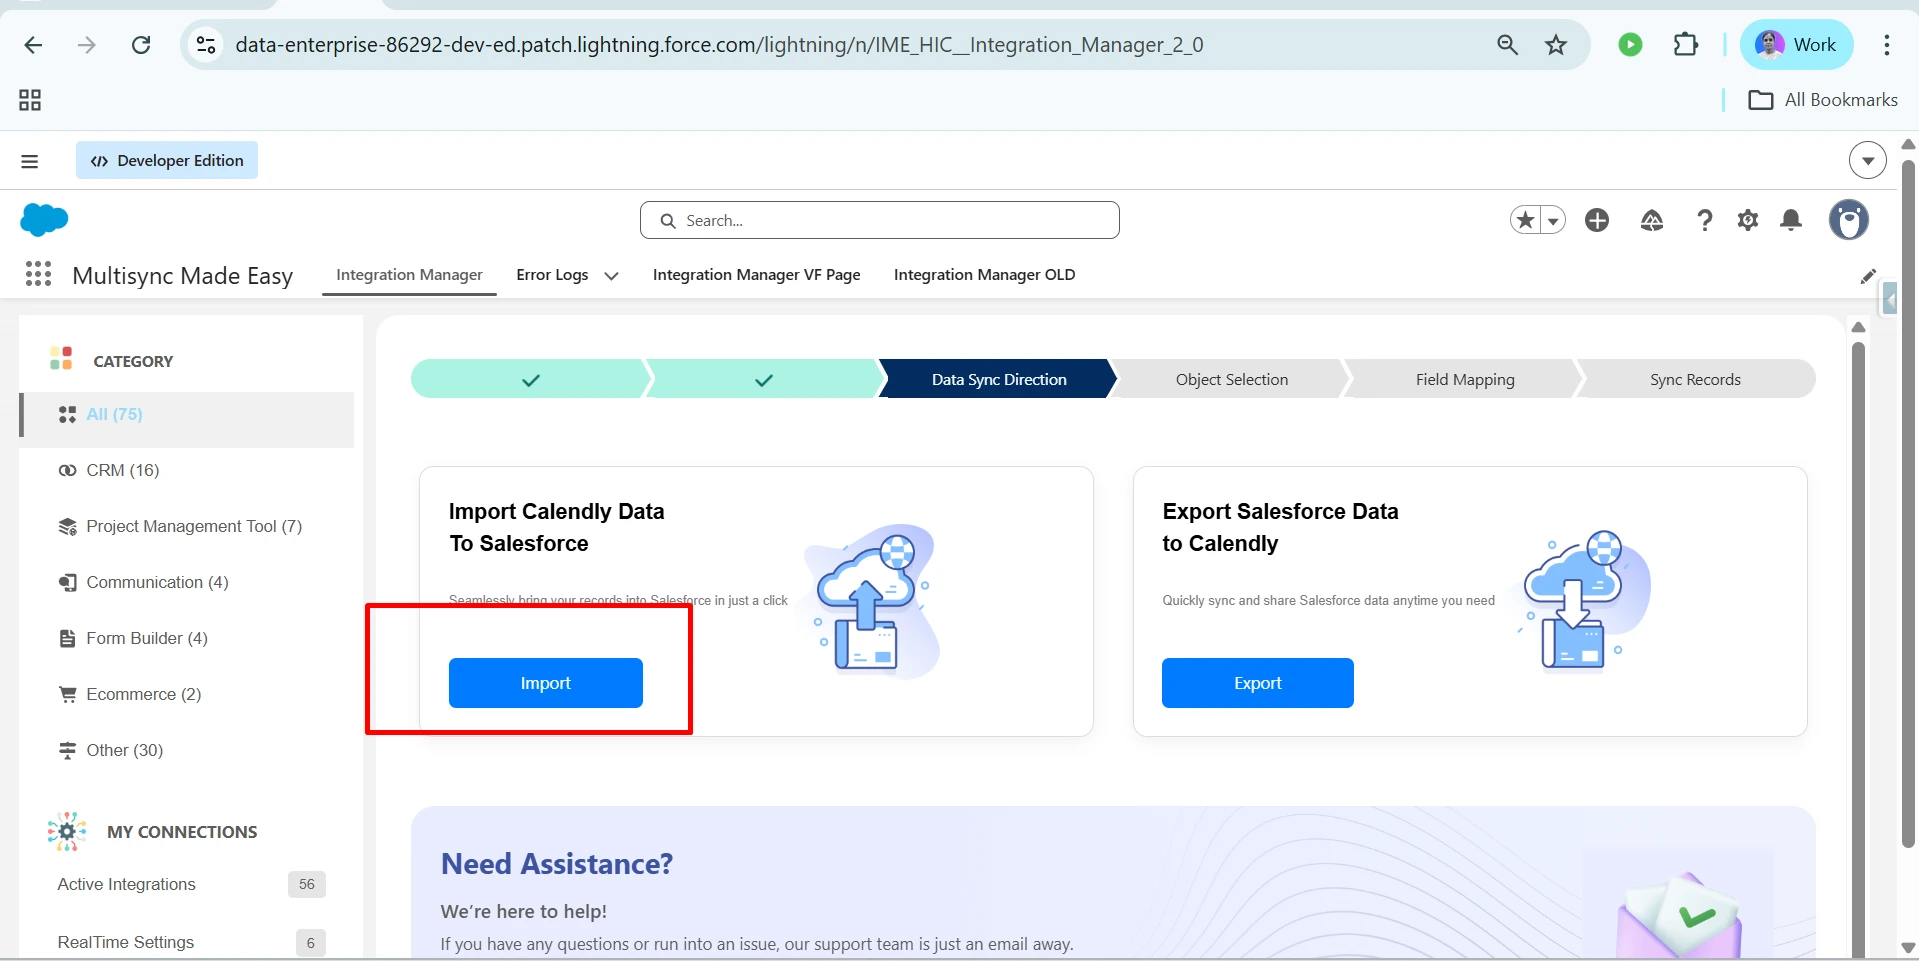Open the user profile avatar
The width and height of the screenshot is (1919, 961).
(x=1848, y=220)
